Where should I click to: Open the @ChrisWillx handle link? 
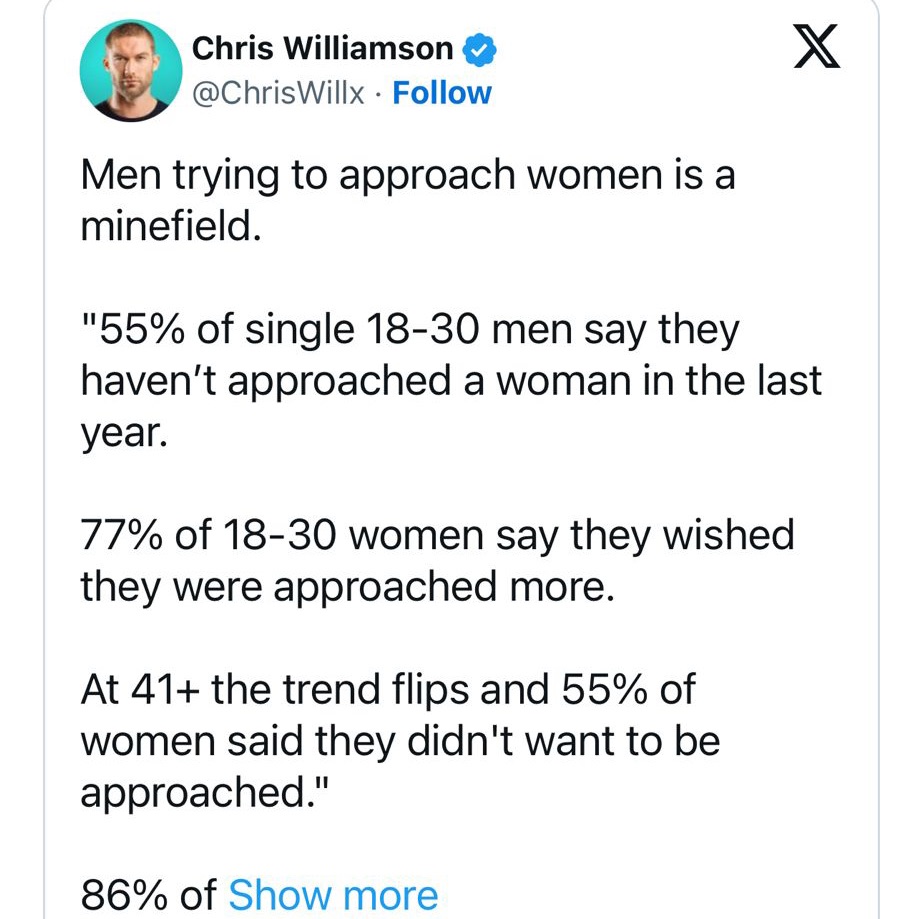coord(277,93)
